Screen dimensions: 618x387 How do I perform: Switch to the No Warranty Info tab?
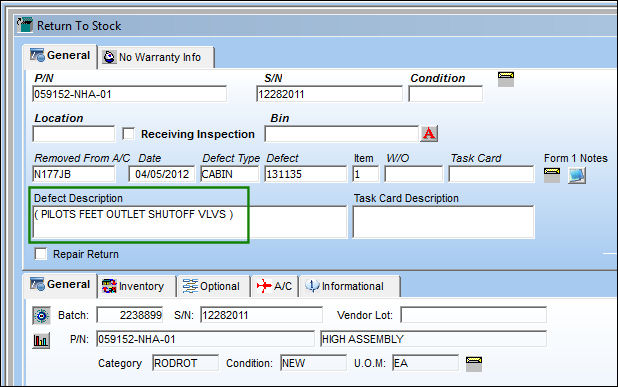156,58
